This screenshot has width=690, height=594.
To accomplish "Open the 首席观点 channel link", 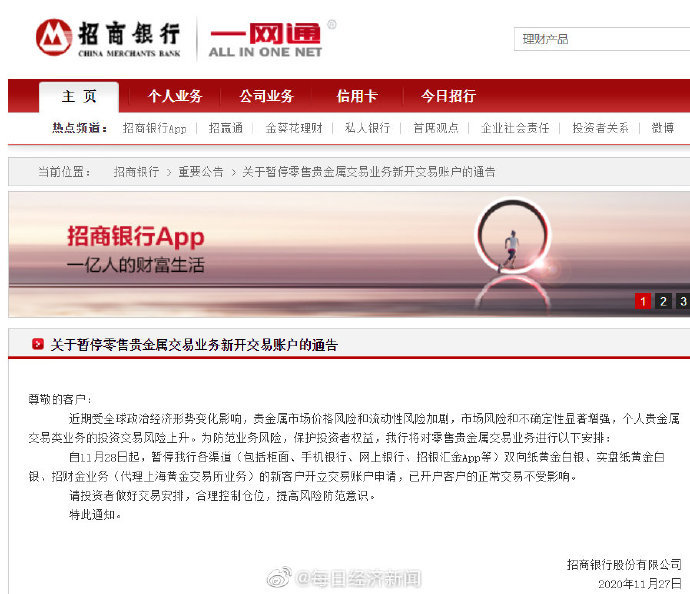I will pos(436,128).
